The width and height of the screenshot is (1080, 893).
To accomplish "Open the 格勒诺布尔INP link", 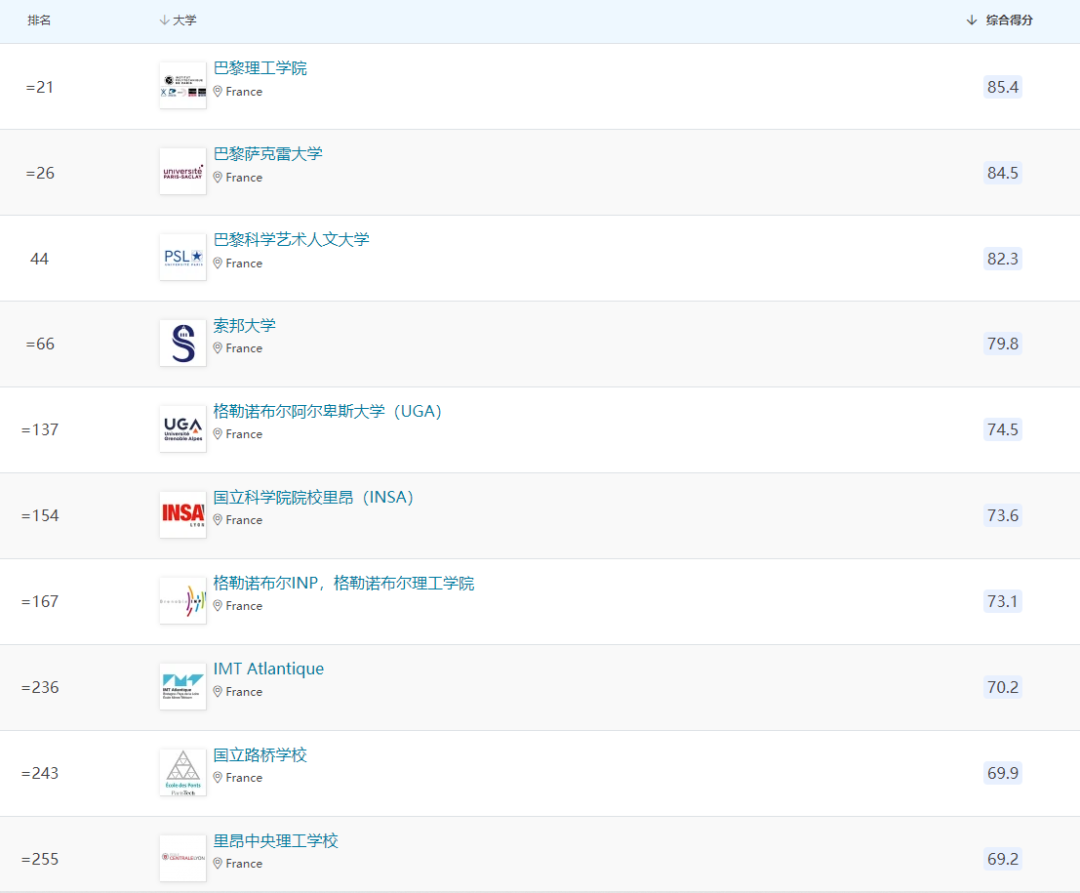I will (344, 583).
